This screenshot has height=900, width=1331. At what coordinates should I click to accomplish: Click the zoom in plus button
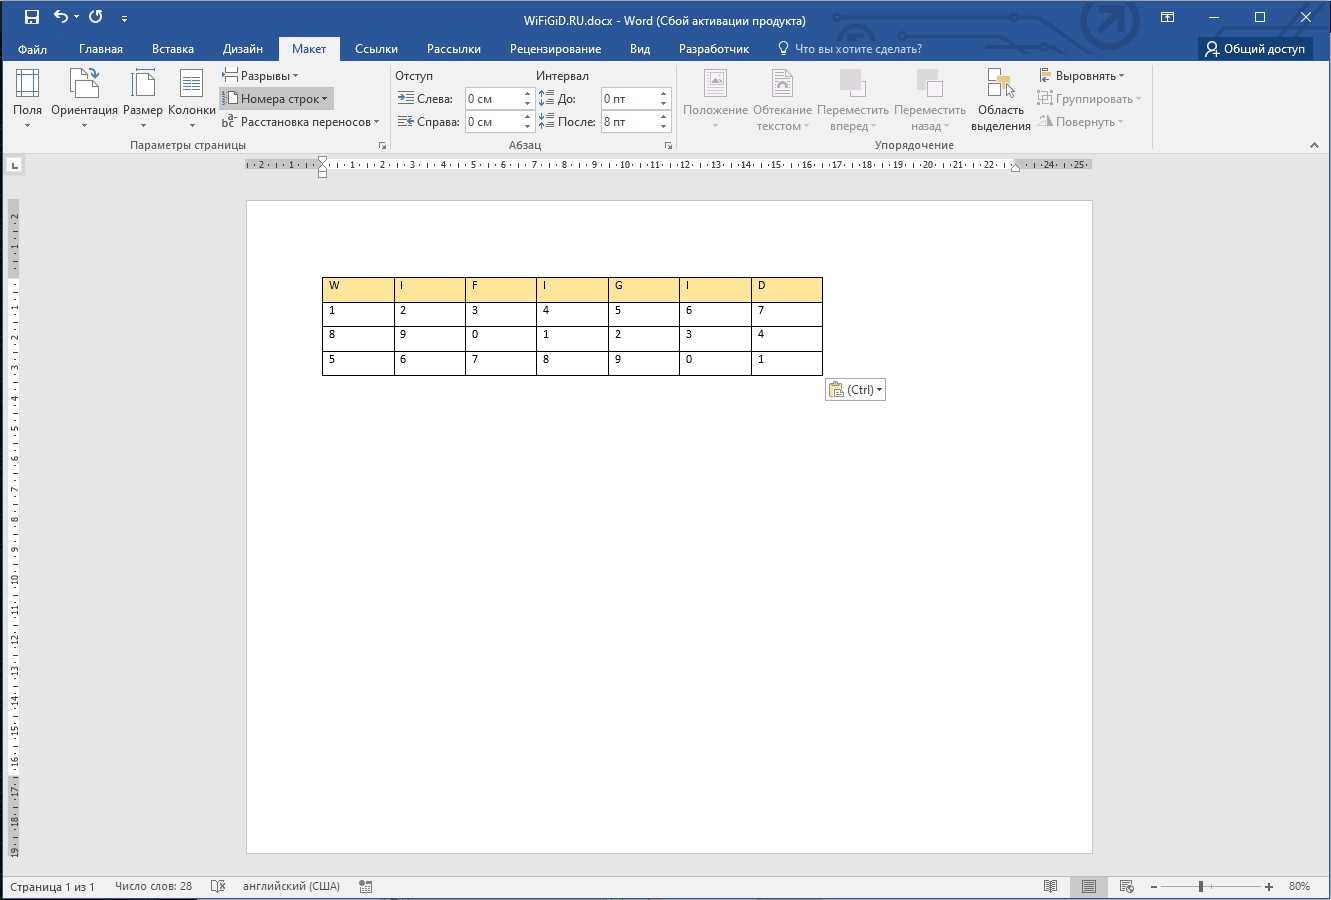click(1269, 887)
